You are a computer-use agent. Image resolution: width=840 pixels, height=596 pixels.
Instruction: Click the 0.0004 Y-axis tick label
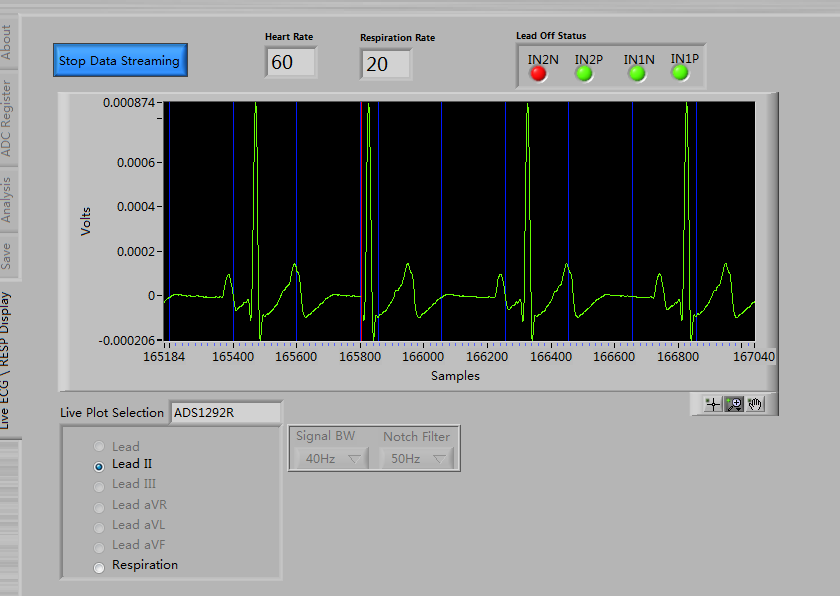[137, 207]
